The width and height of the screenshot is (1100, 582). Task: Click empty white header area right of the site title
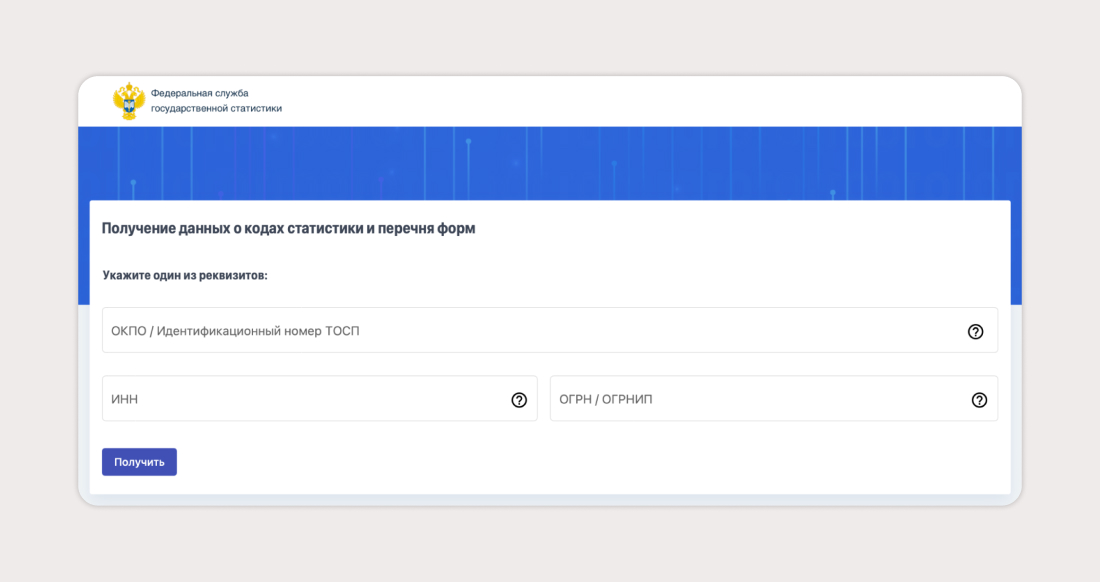click(650, 101)
